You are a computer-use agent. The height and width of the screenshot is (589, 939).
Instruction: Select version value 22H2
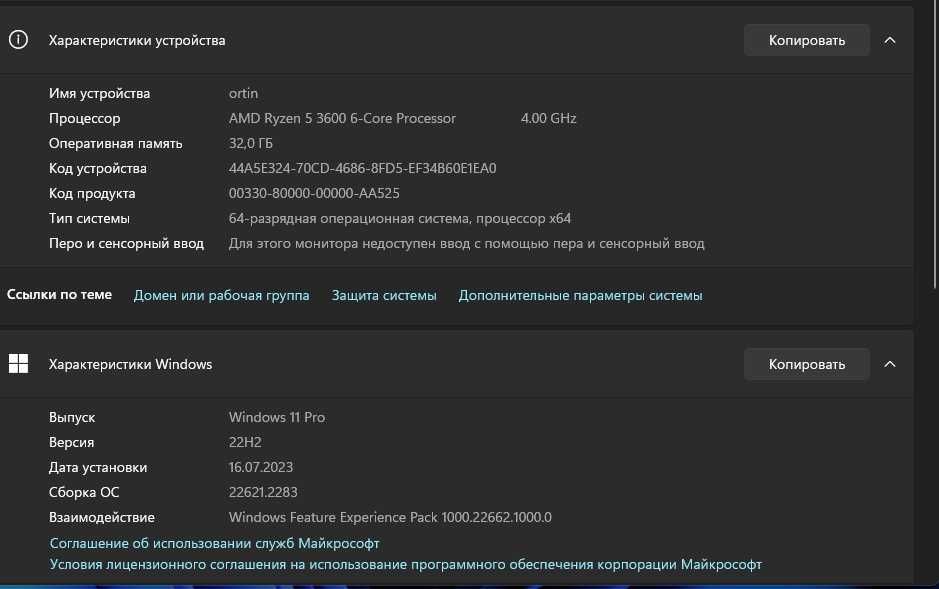(x=245, y=442)
